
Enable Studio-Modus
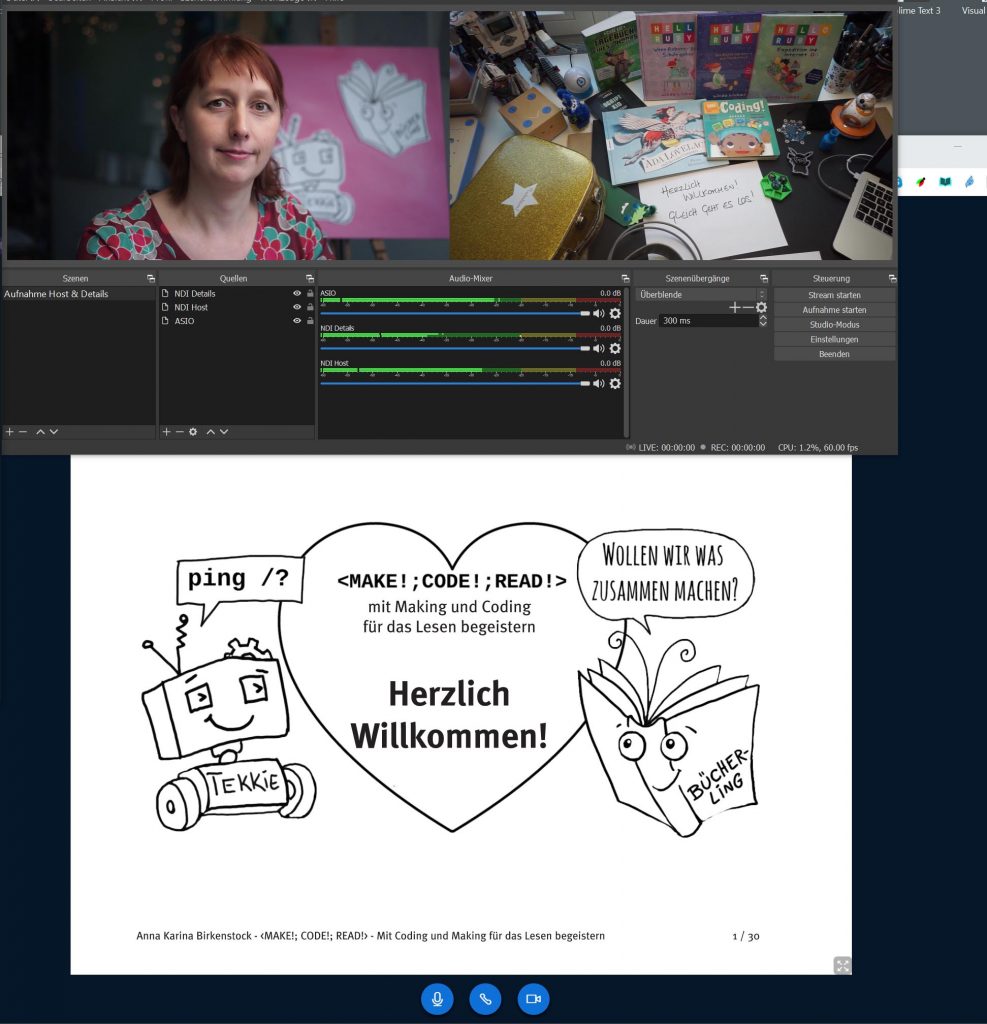[834, 325]
